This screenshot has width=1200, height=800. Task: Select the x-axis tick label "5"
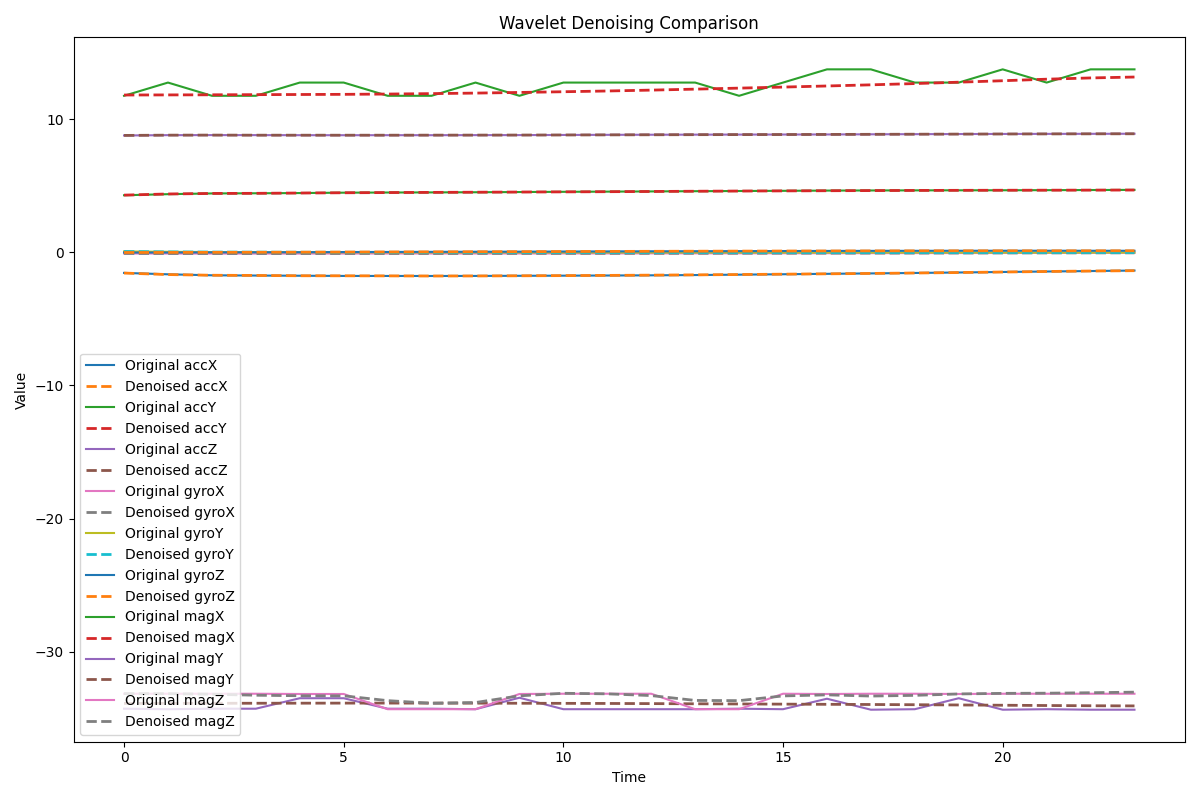(x=343, y=758)
